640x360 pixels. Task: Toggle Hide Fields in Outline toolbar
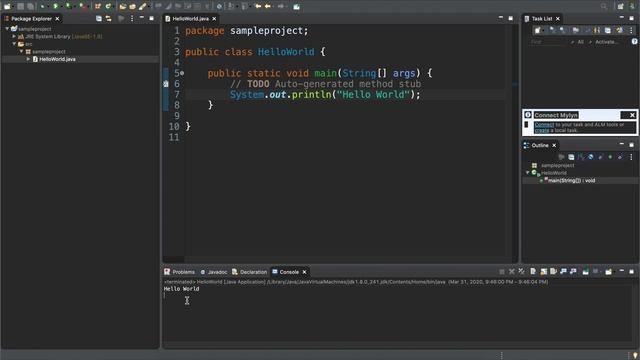point(591,157)
